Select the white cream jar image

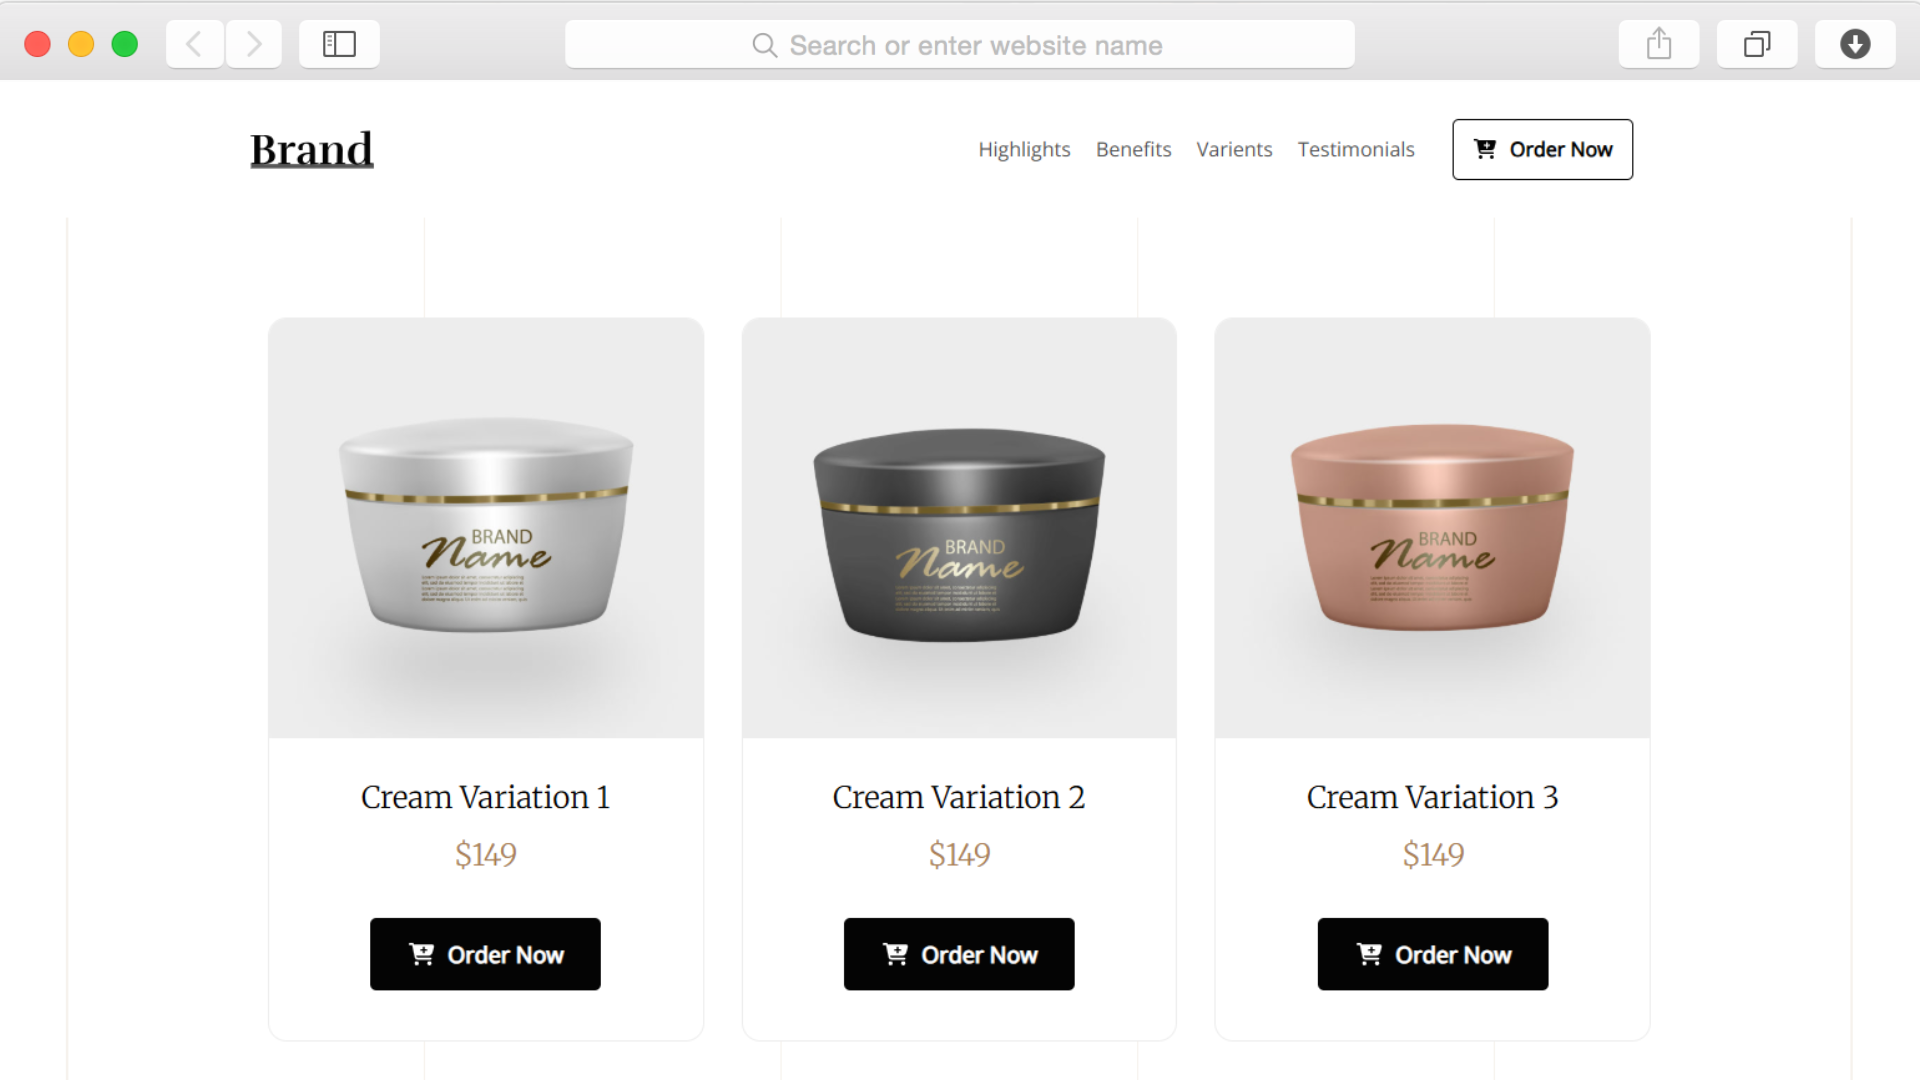point(486,525)
